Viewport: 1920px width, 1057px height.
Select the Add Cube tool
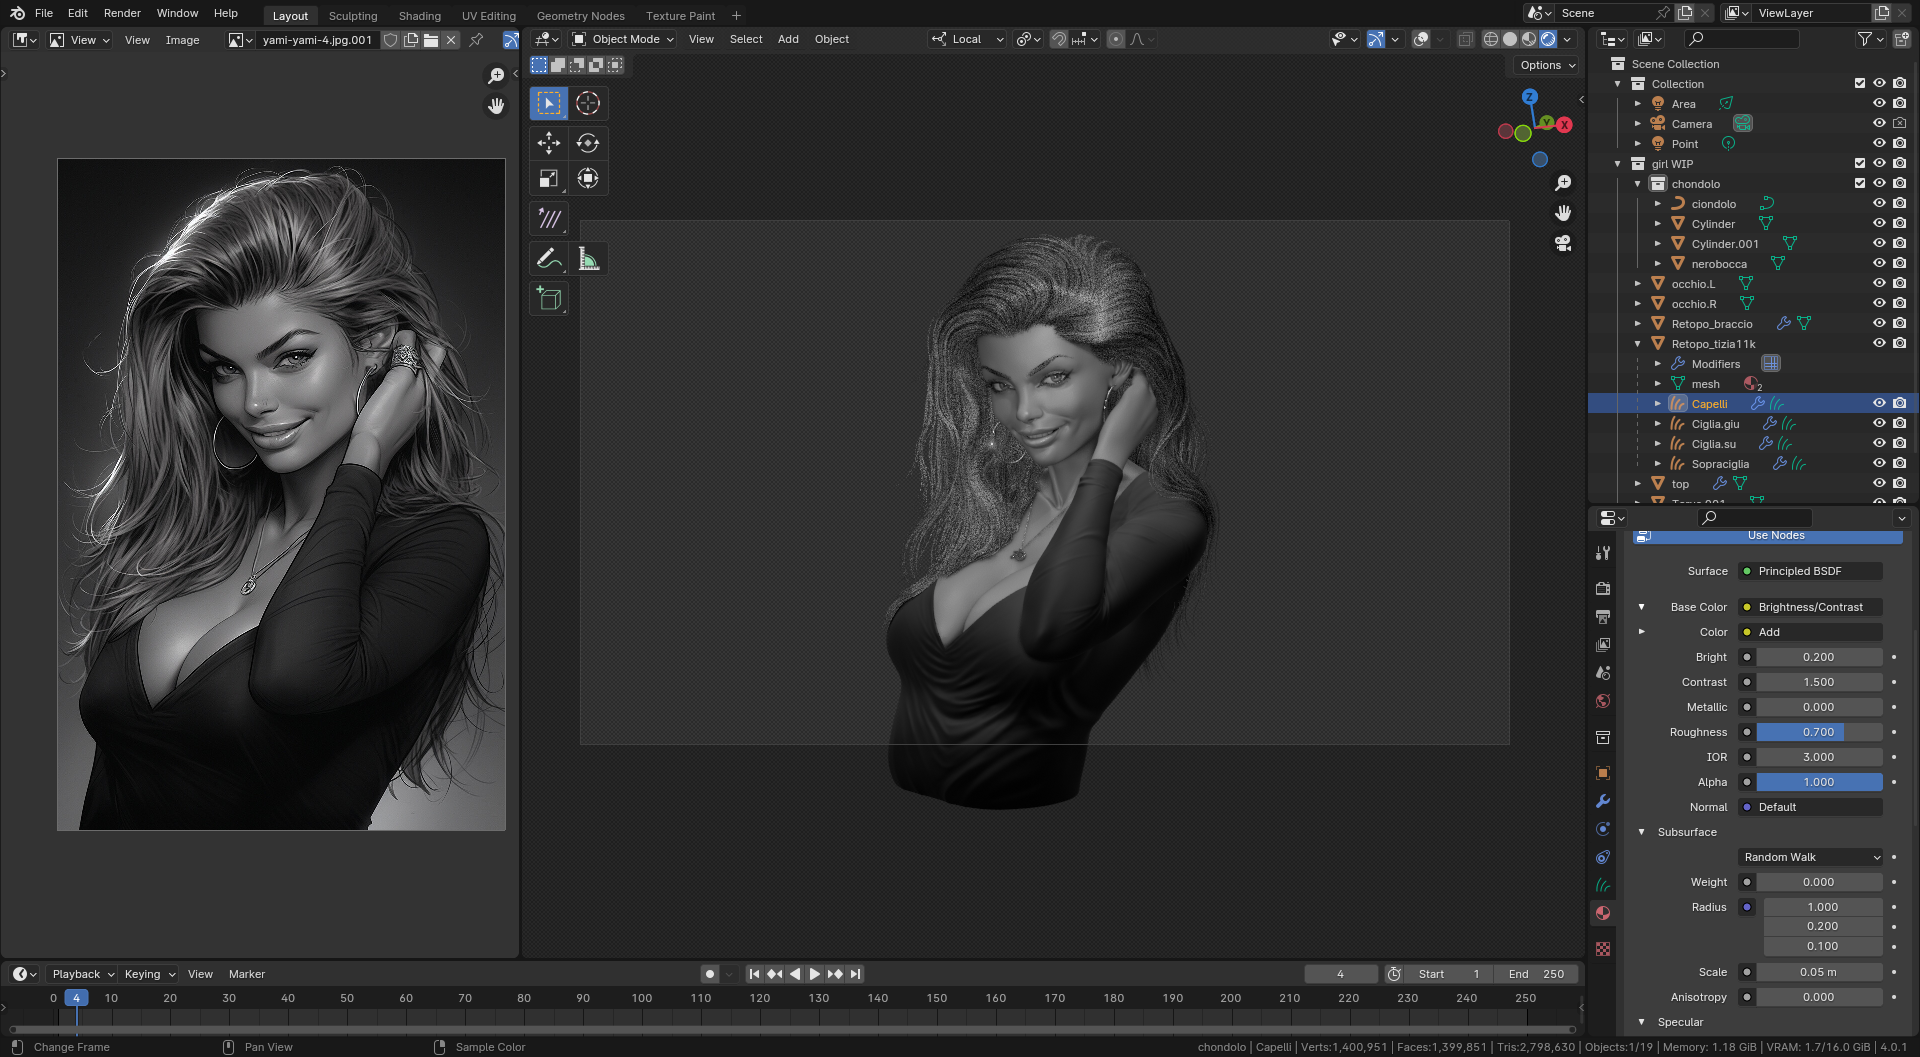click(549, 298)
